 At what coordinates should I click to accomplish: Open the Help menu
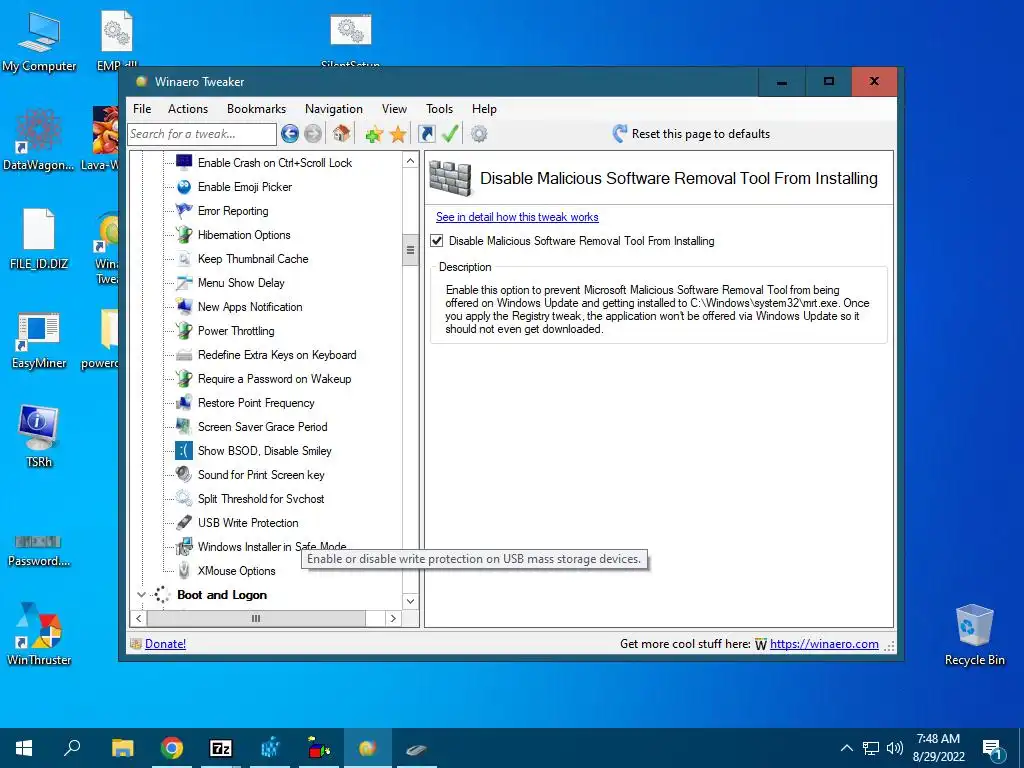[484, 109]
